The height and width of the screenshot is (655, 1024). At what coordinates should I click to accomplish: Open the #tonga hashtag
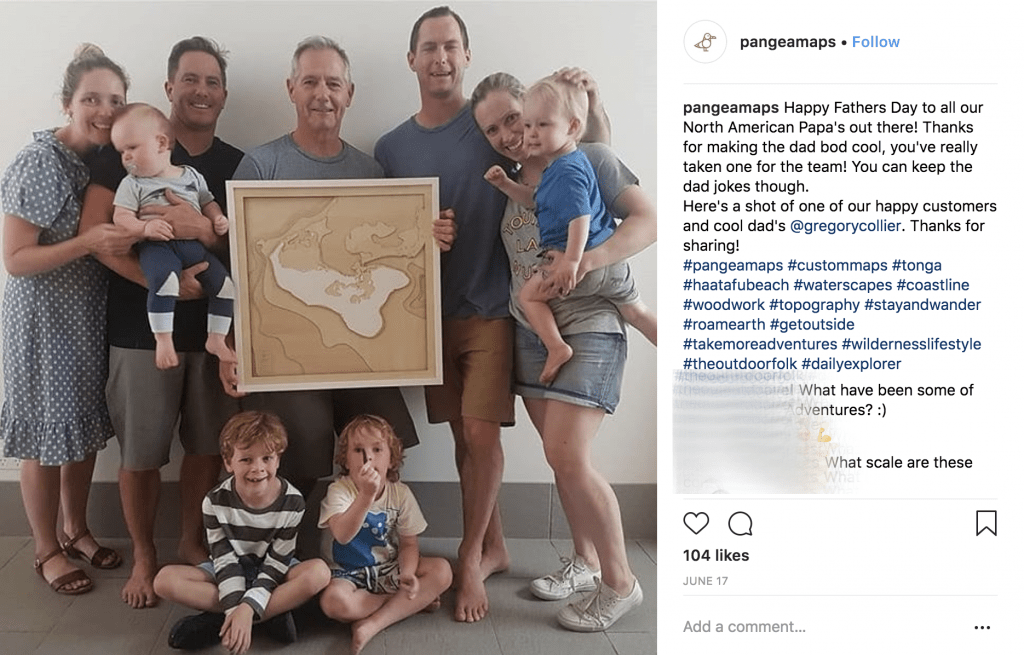point(917,265)
